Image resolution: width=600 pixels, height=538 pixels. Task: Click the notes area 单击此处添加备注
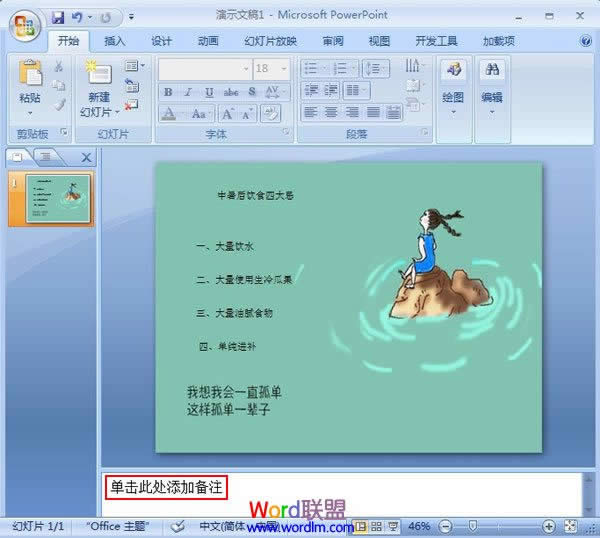click(166, 487)
